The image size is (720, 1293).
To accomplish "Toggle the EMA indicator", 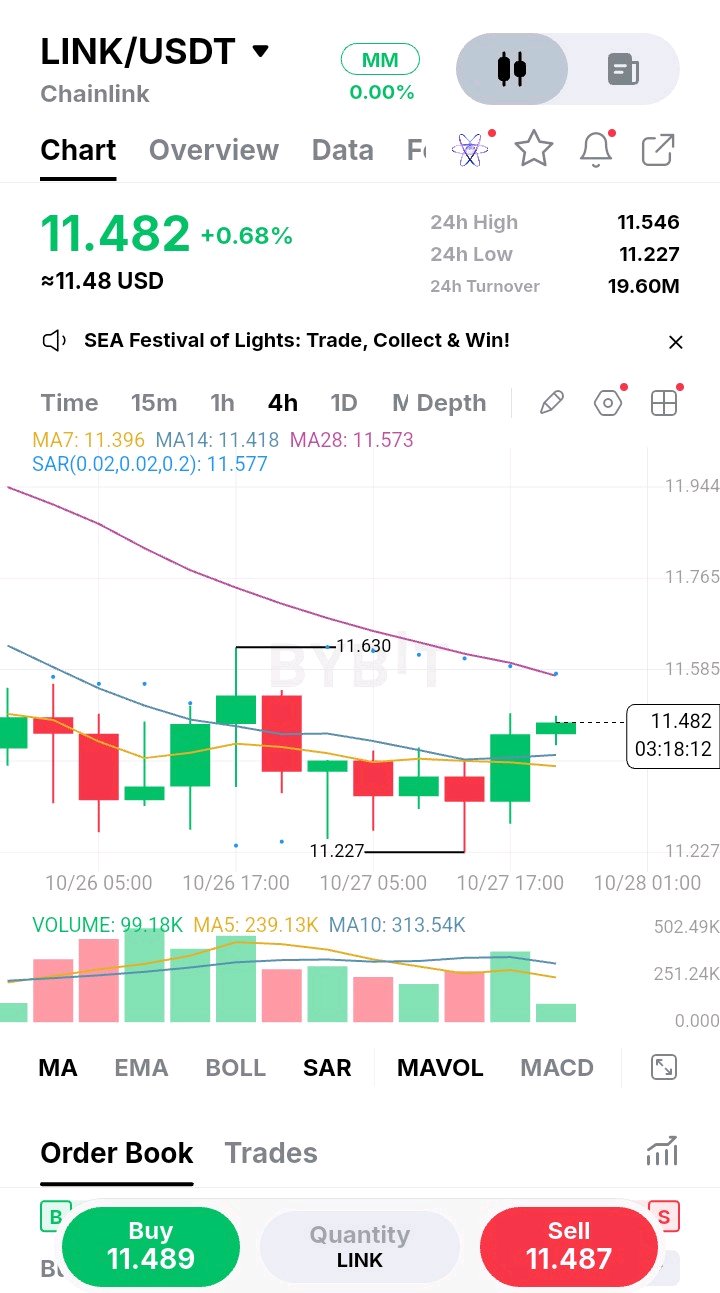I will 141,1068.
